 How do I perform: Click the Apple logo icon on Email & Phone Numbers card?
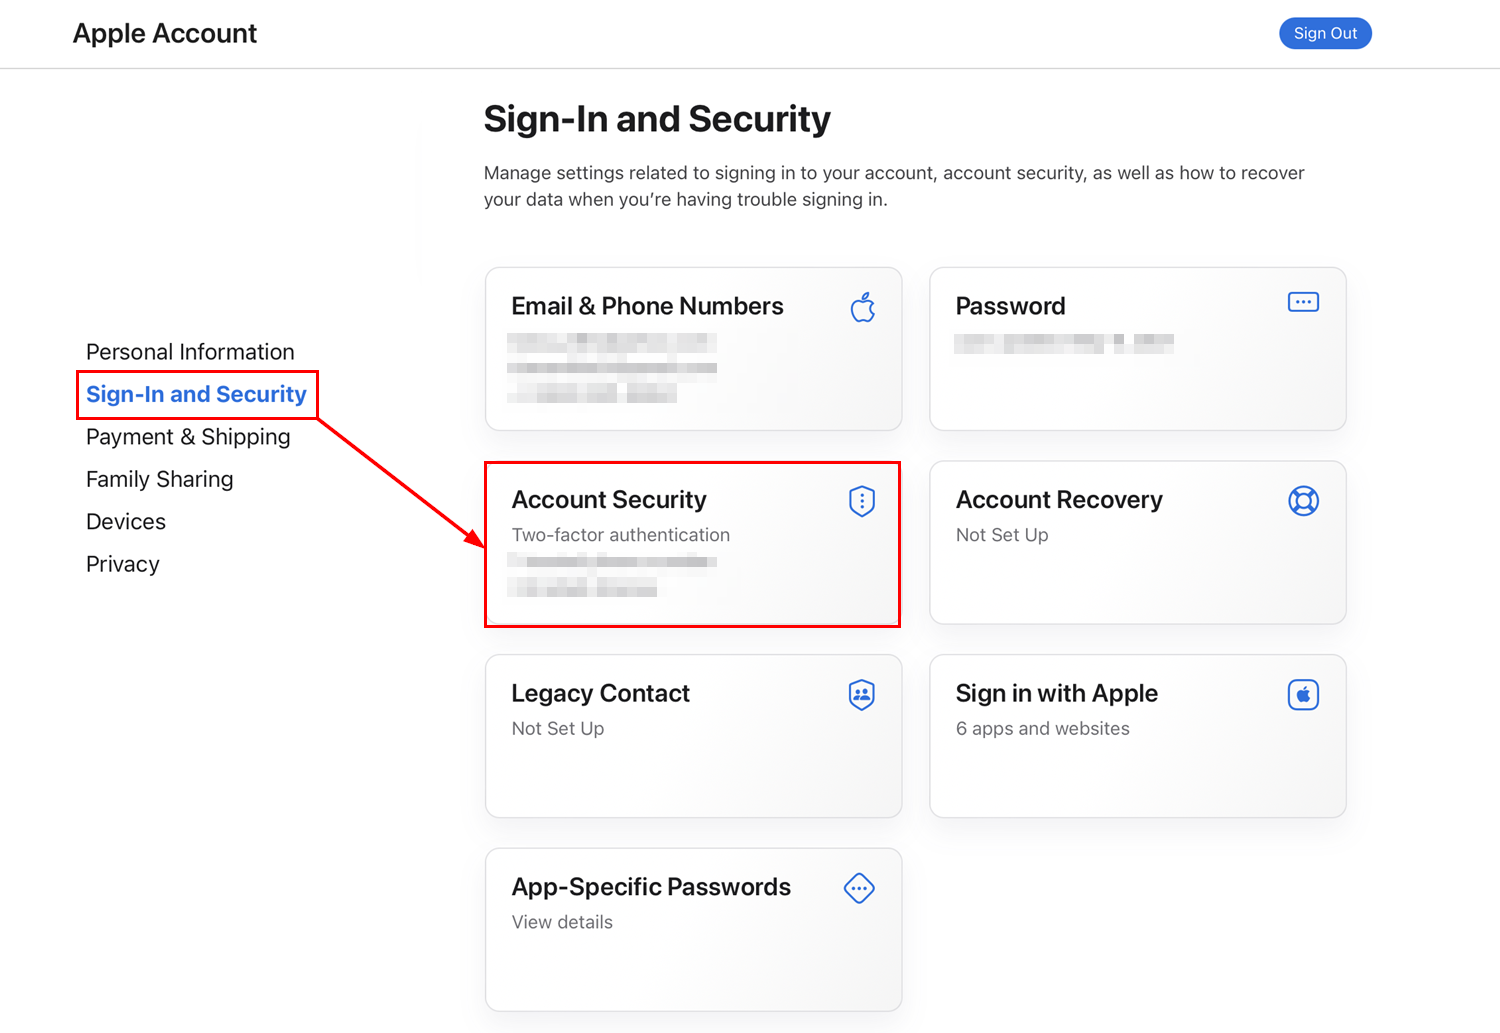862,308
